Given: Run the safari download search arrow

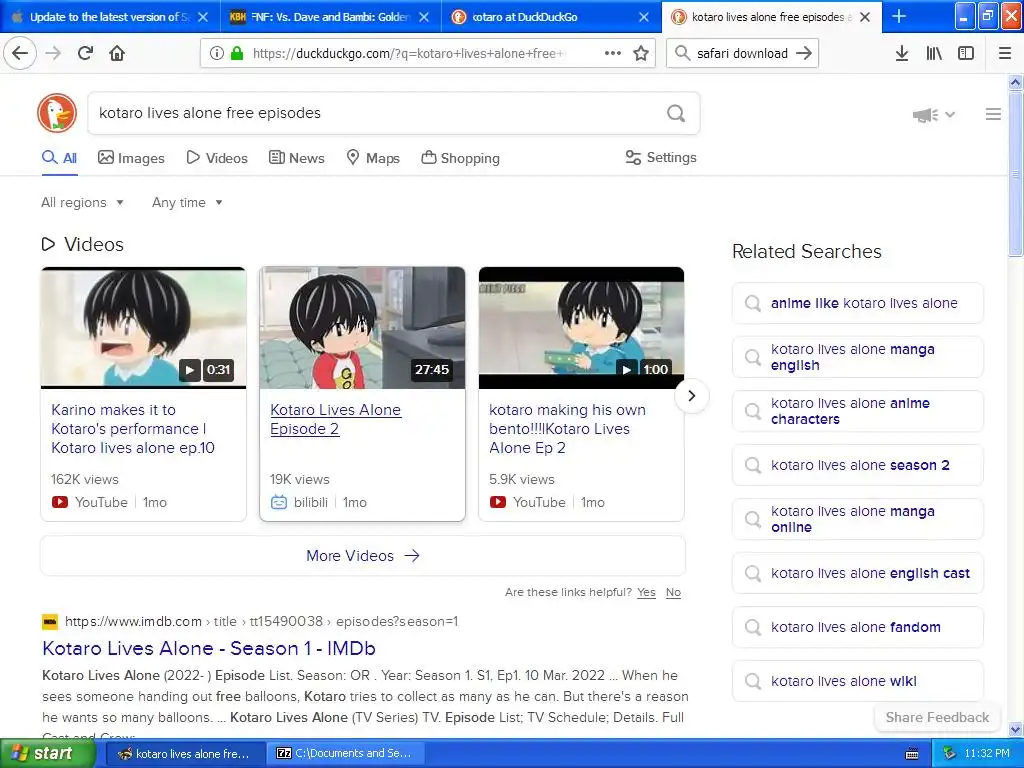Looking at the screenshot, I should click(x=804, y=53).
